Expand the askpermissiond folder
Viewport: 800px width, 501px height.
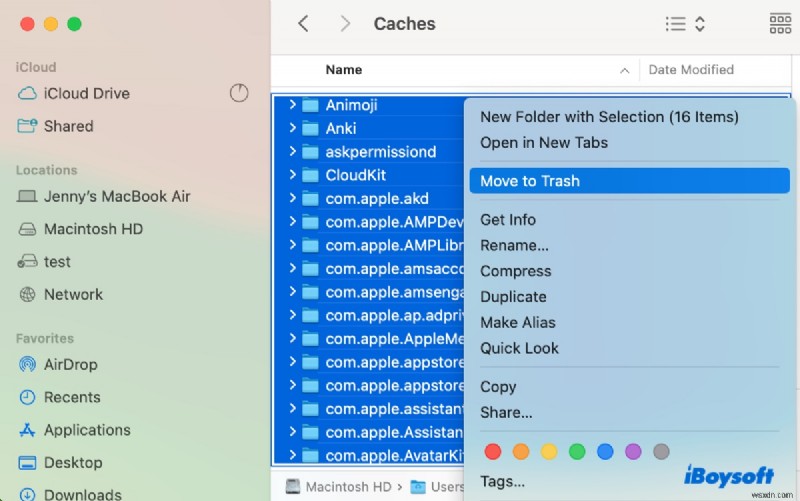click(292, 152)
